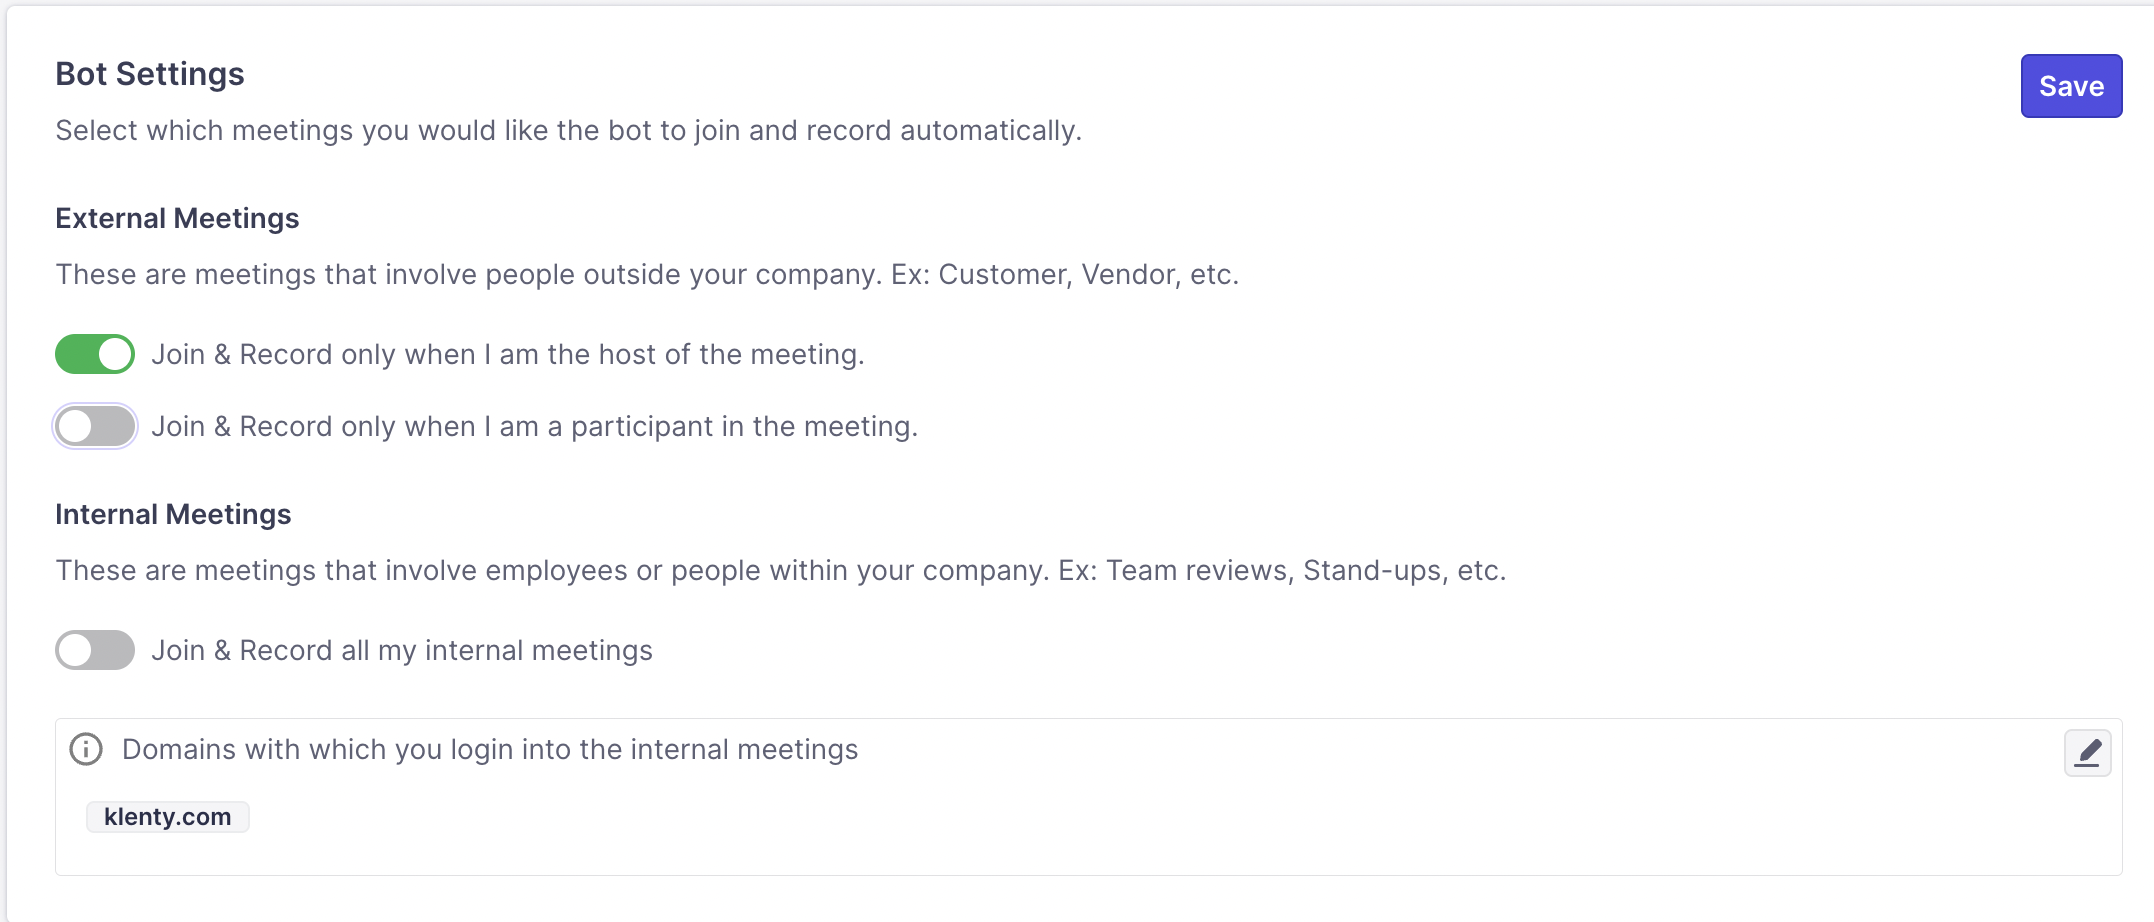This screenshot has height=922, width=2154.
Task: Click the 'people within your company' description
Action: (x=780, y=570)
